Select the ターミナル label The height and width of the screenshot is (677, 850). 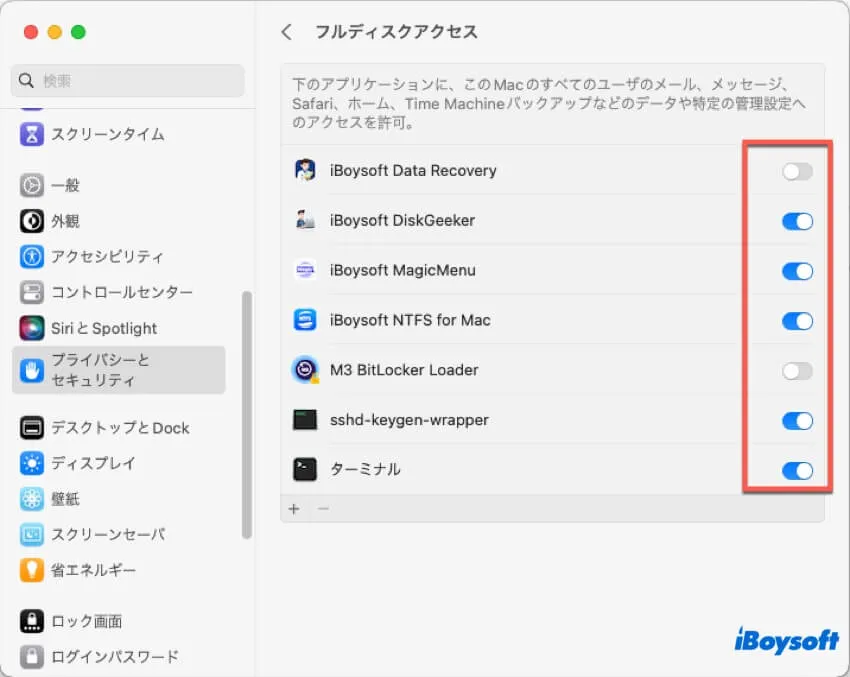[365, 469]
